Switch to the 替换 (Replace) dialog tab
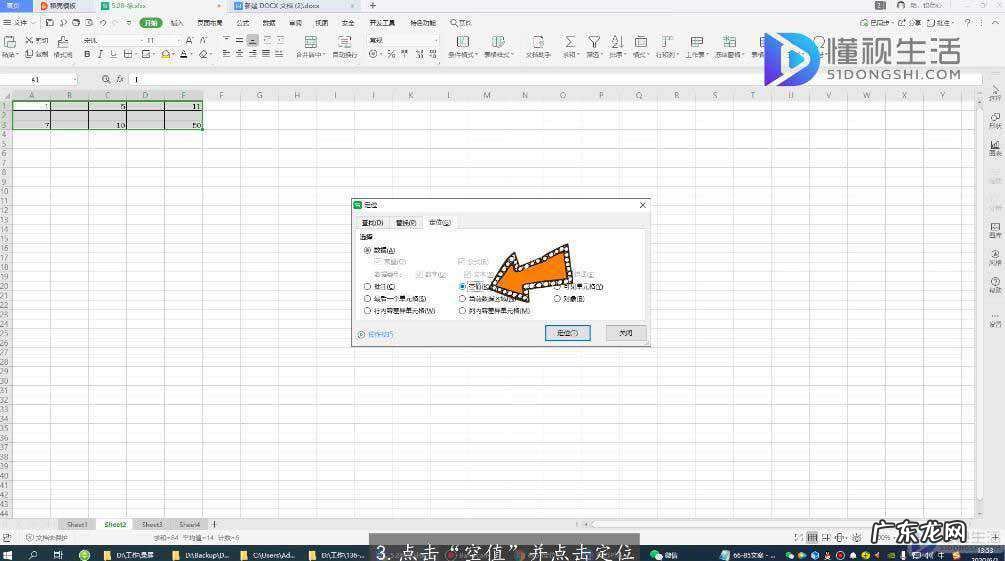1005x561 pixels. 405,222
